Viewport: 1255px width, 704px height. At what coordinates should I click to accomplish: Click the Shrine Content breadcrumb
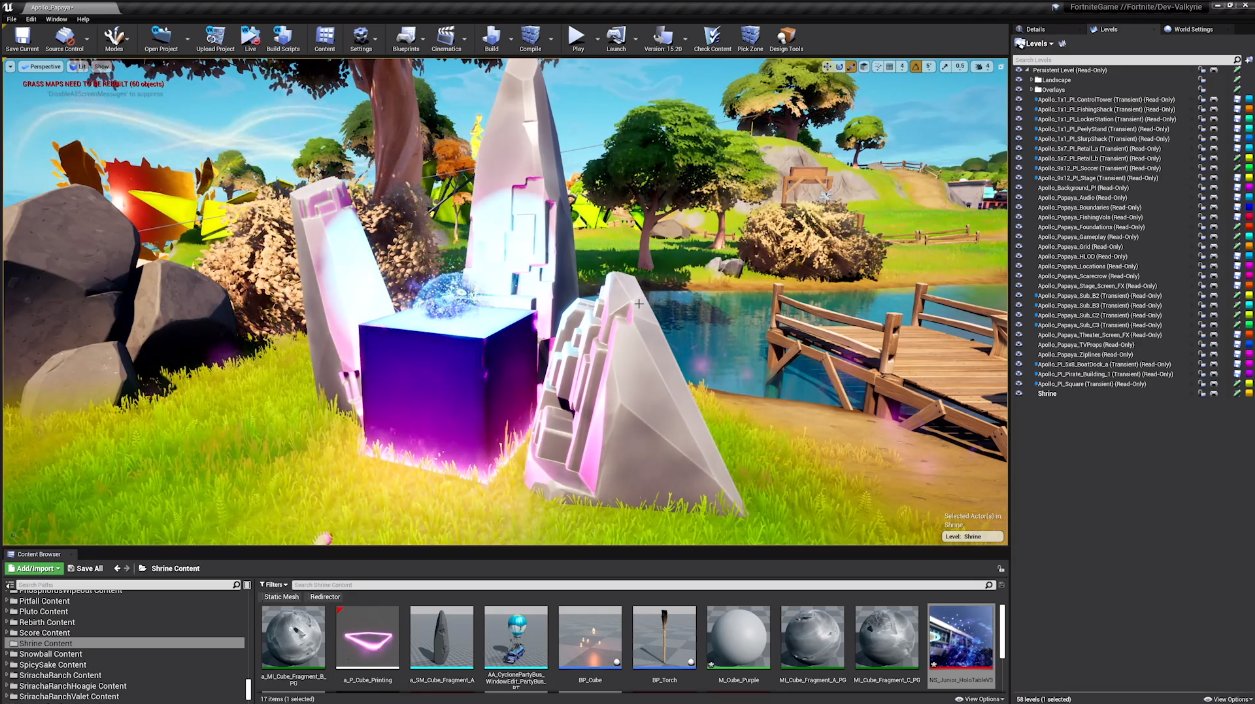[176, 568]
